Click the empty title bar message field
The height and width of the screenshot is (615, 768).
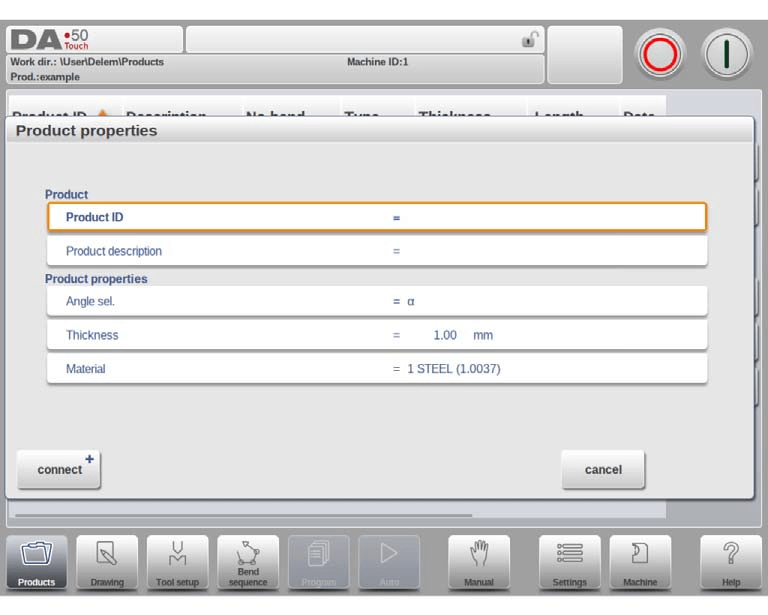click(x=364, y=40)
